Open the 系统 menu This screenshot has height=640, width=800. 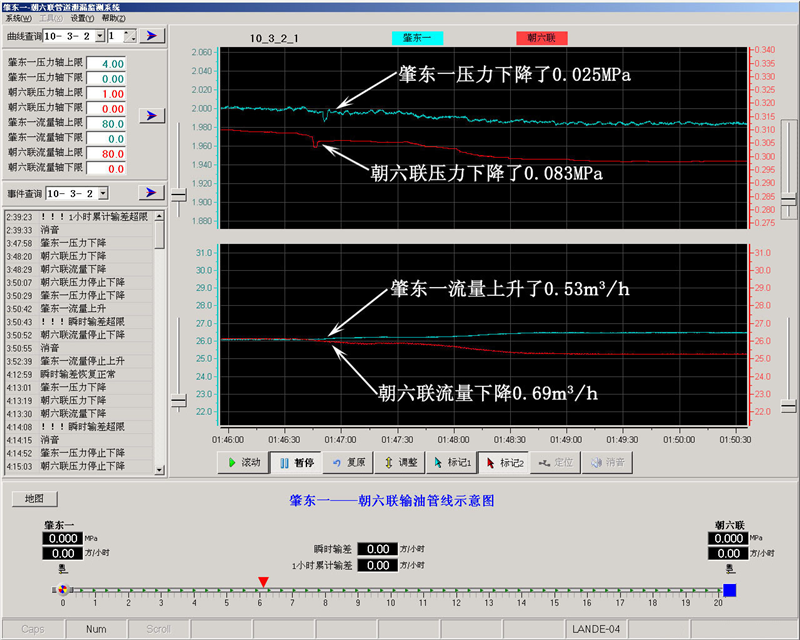click(x=18, y=18)
